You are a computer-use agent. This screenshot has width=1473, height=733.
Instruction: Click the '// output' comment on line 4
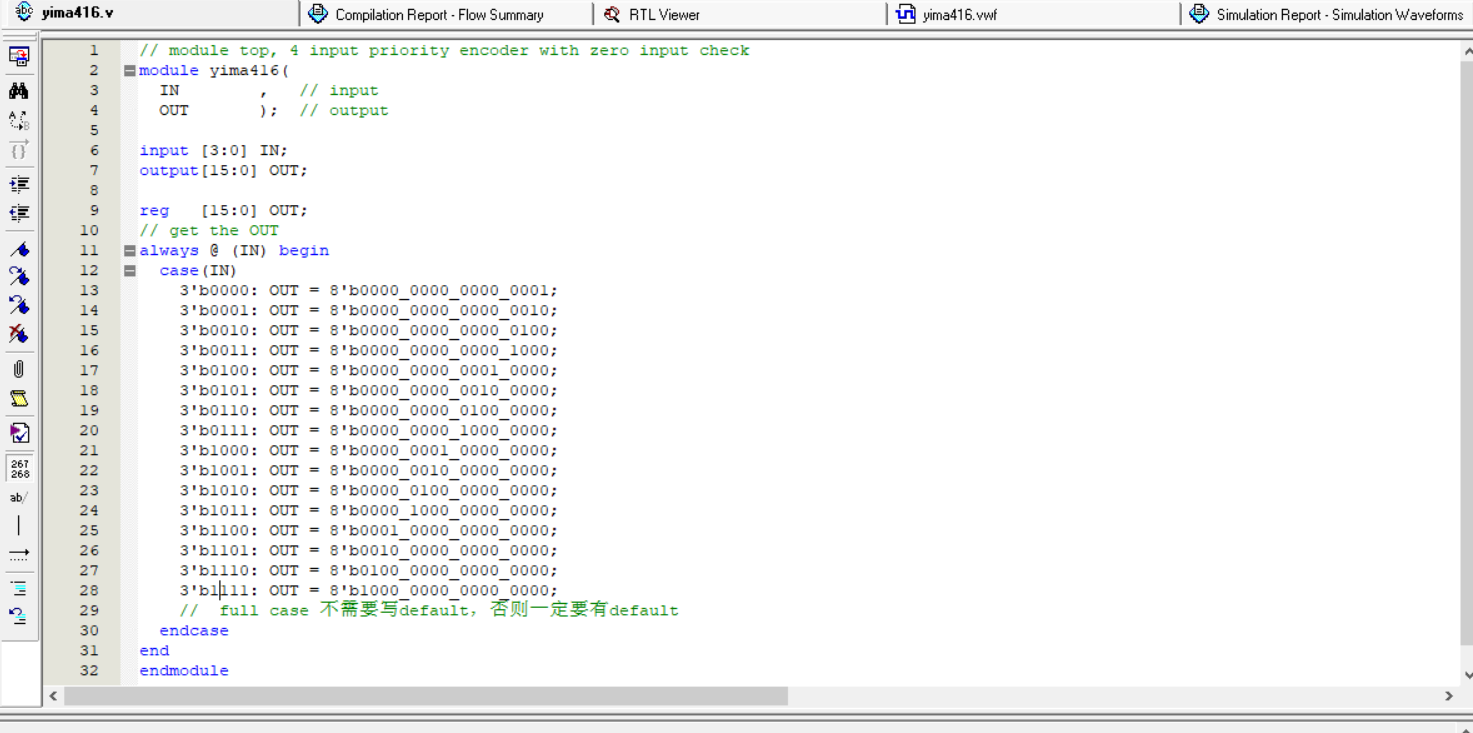pyautogui.click(x=344, y=110)
